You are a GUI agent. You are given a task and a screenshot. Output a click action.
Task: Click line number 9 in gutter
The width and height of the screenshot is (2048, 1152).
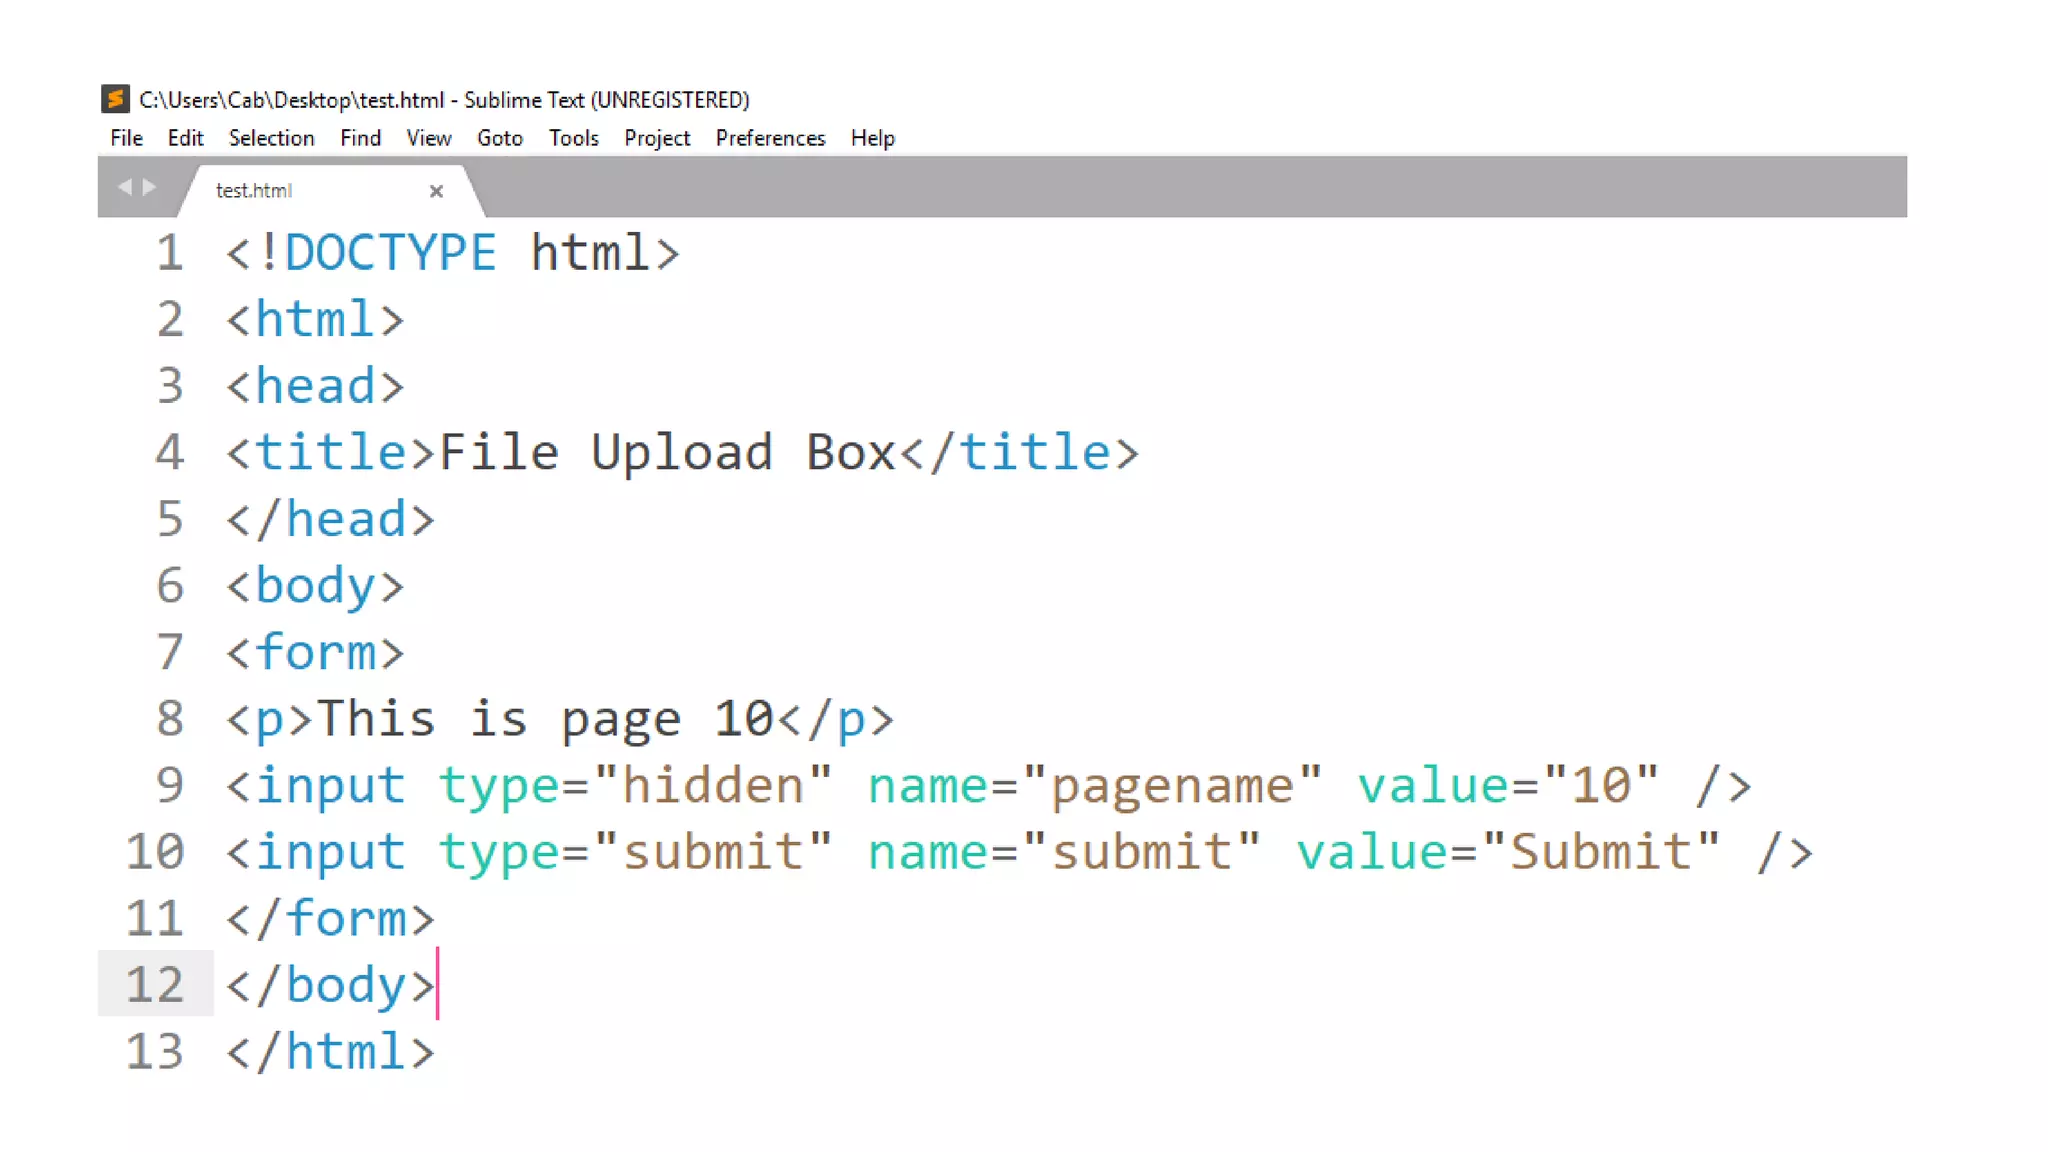170,785
